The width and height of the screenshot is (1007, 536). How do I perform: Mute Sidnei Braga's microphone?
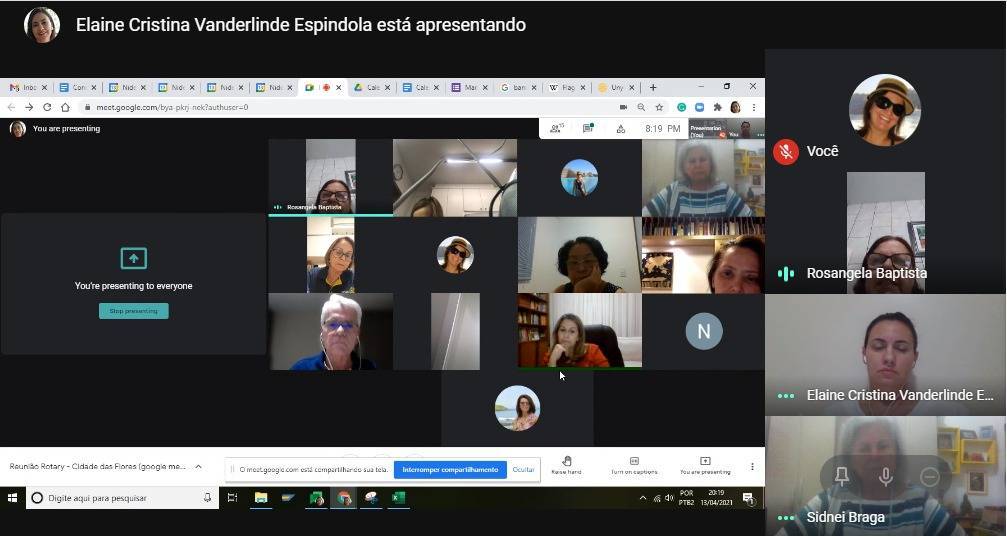pyautogui.click(x=885, y=477)
